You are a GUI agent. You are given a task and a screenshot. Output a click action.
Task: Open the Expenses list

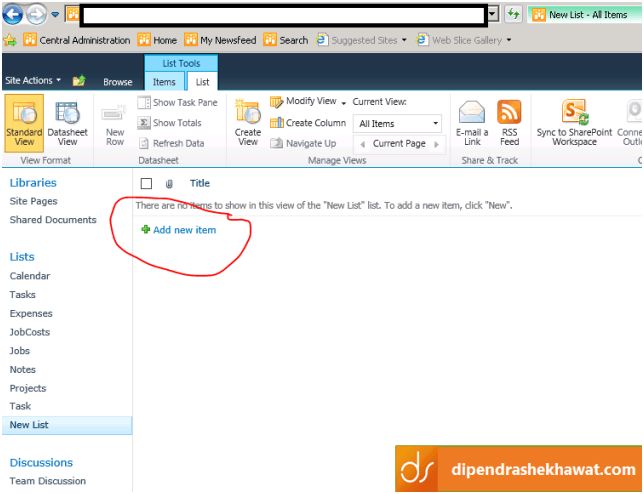31,313
